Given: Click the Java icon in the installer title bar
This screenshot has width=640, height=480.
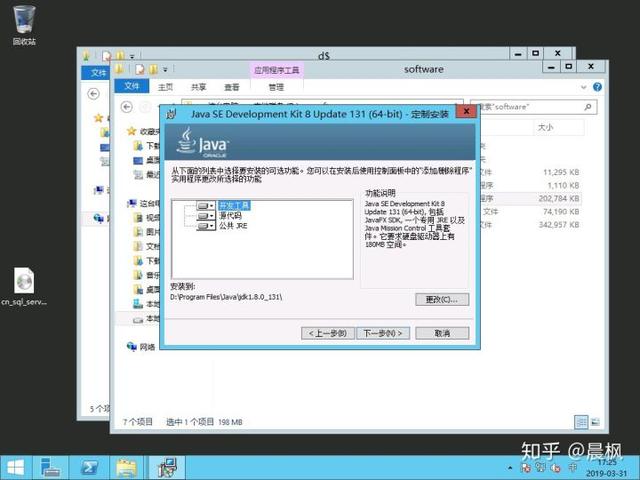Looking at the screenshot, I should 172,114.
